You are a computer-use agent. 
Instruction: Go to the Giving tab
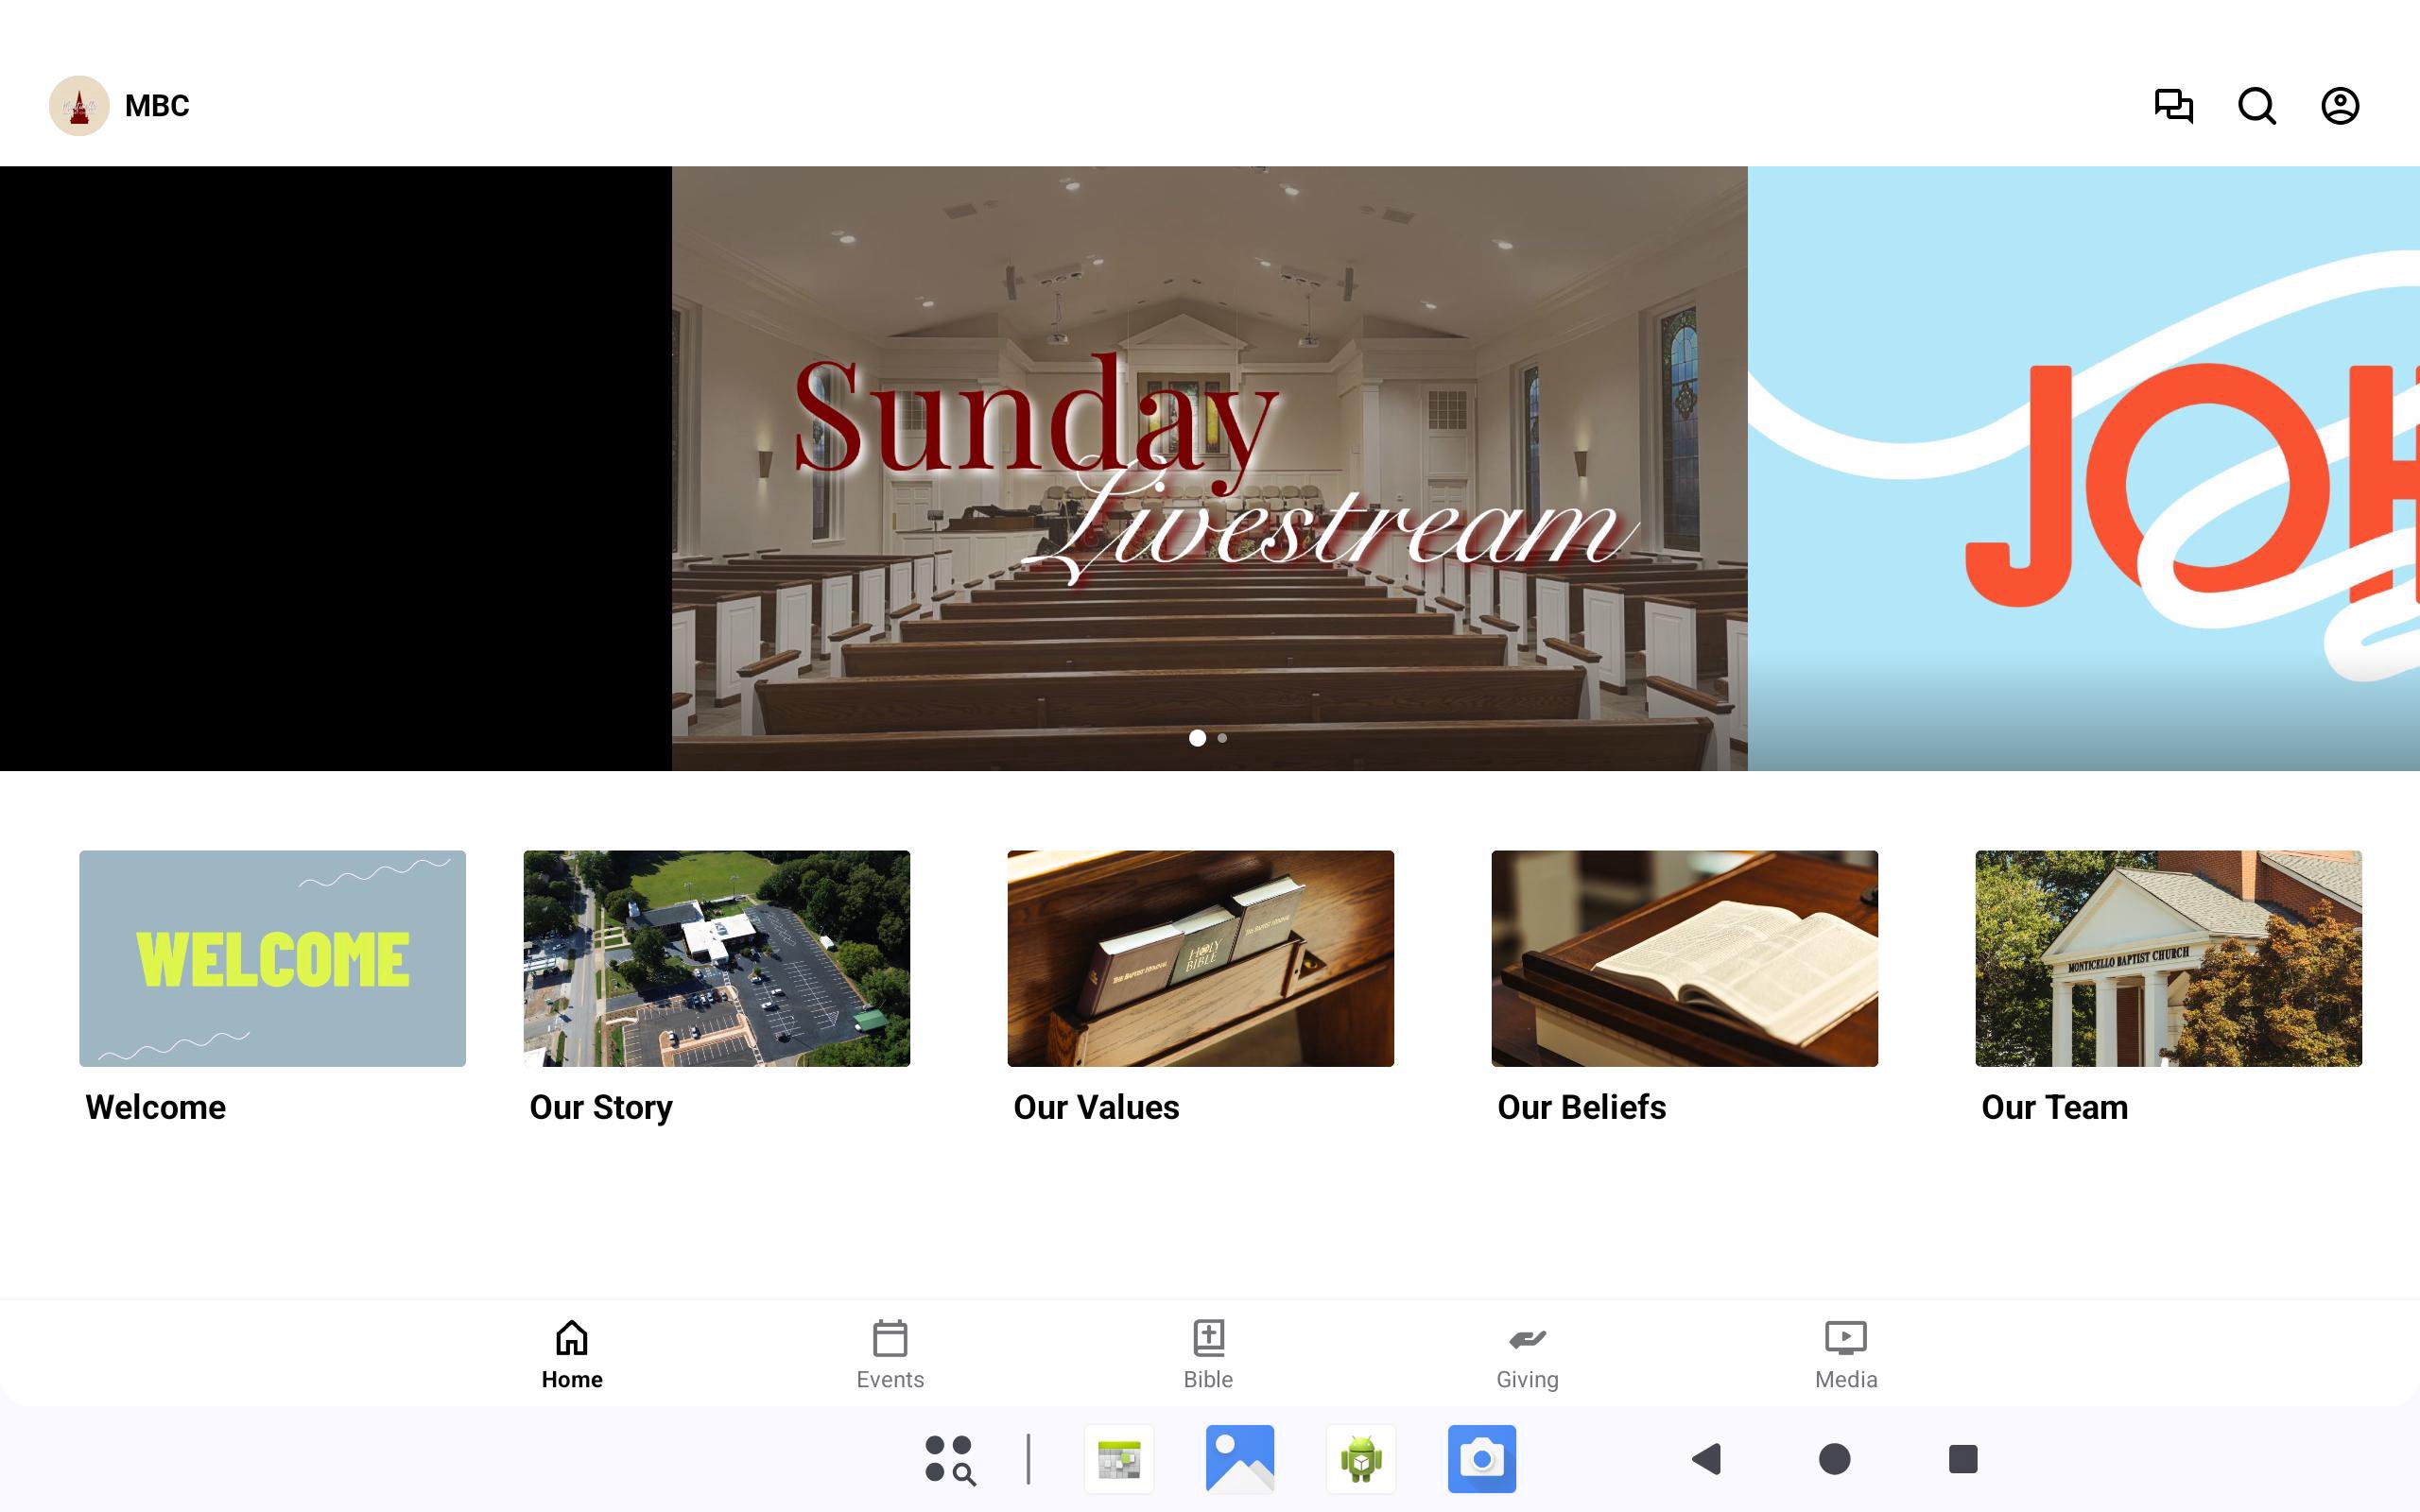pos(1527,1354)
